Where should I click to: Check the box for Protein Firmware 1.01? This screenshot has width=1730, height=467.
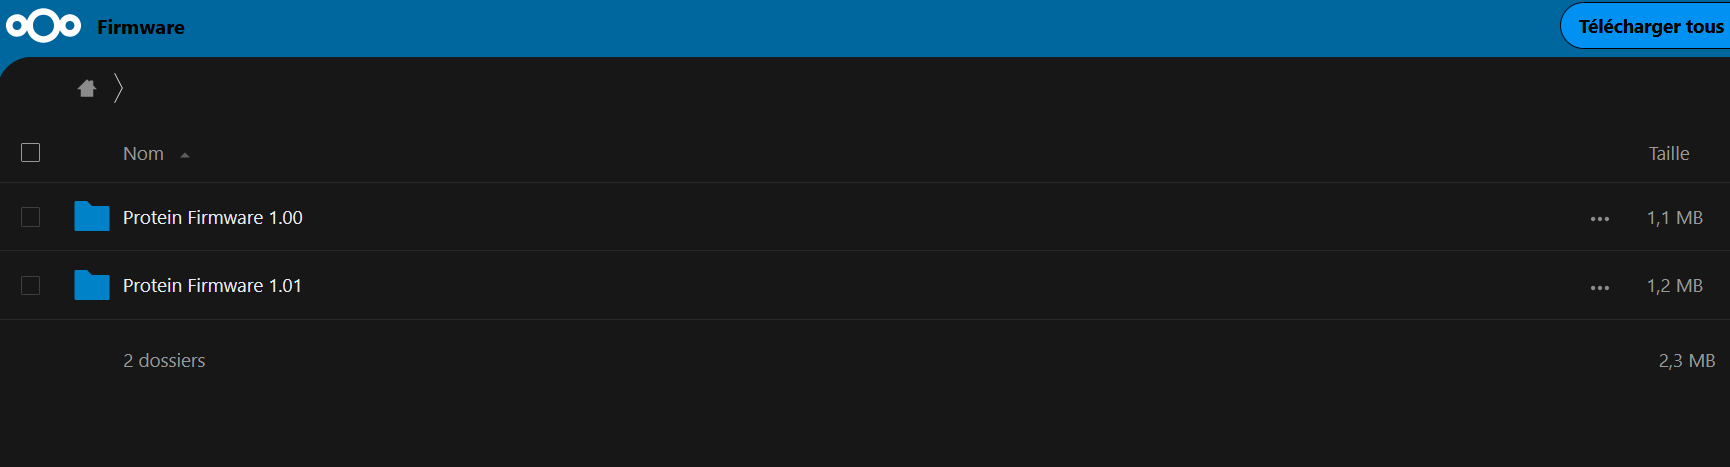(31, 286)
